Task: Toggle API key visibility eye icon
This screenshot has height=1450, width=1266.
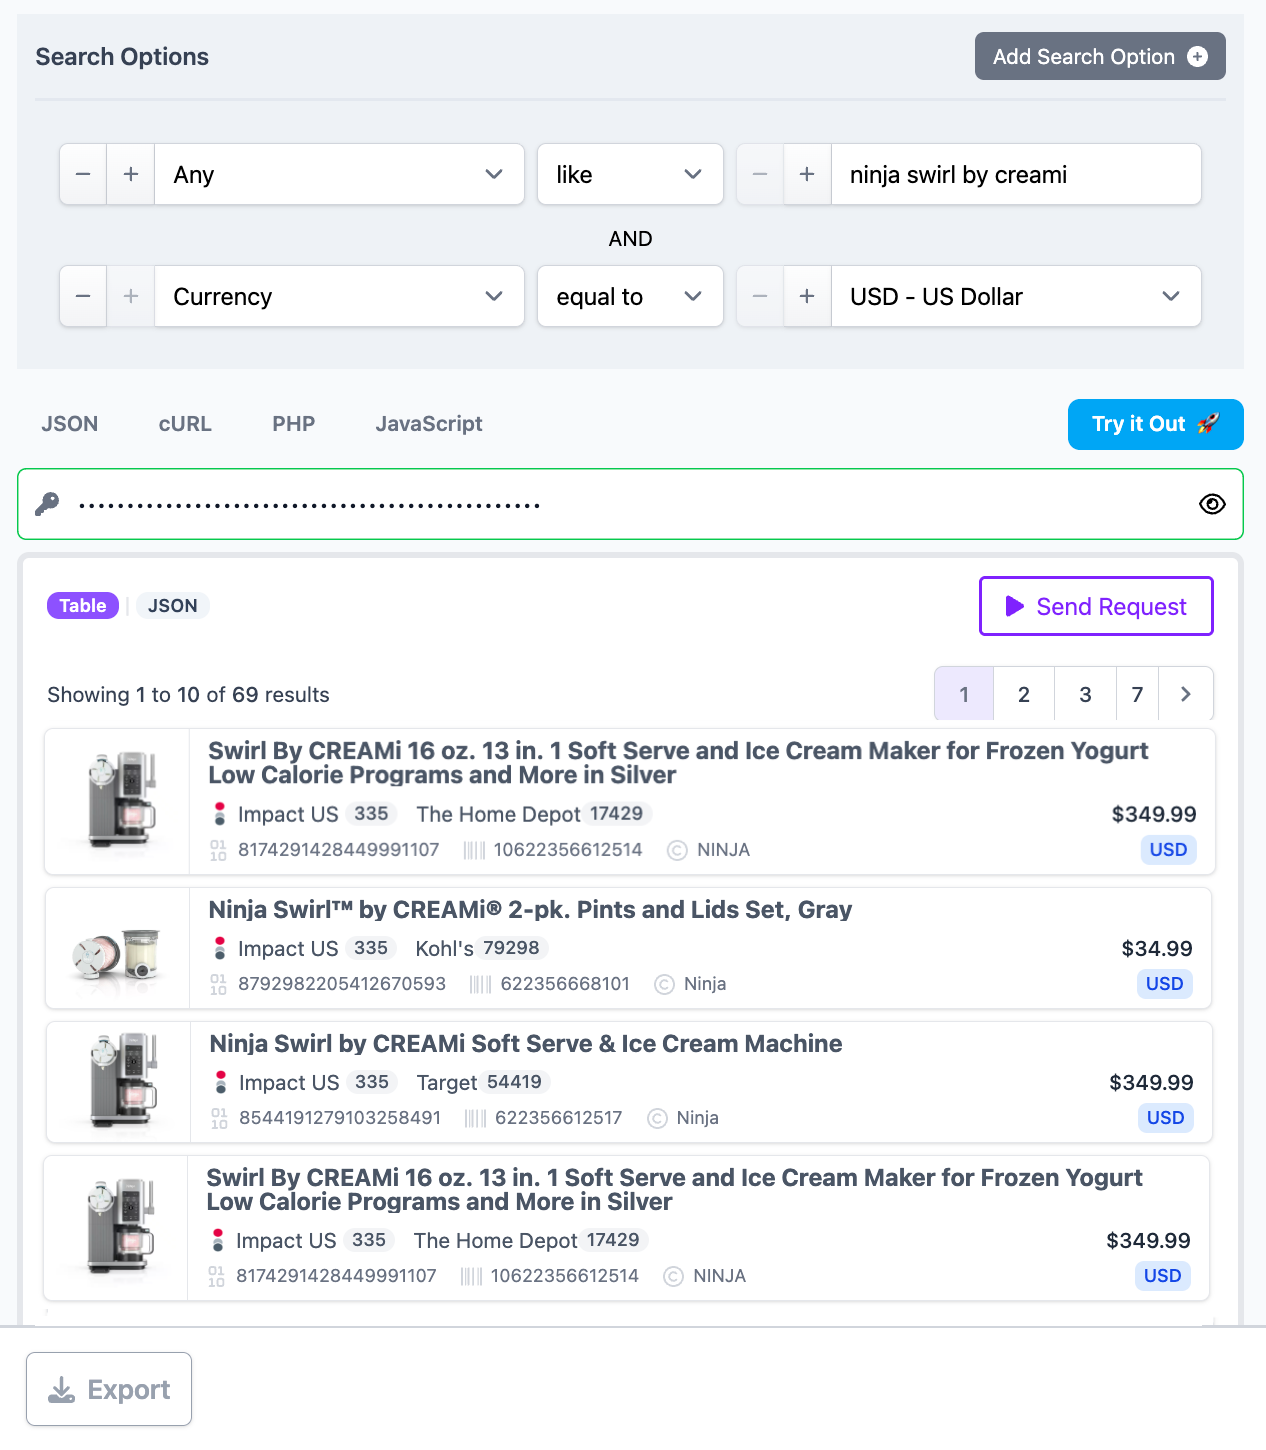Action: point(1212,504)
